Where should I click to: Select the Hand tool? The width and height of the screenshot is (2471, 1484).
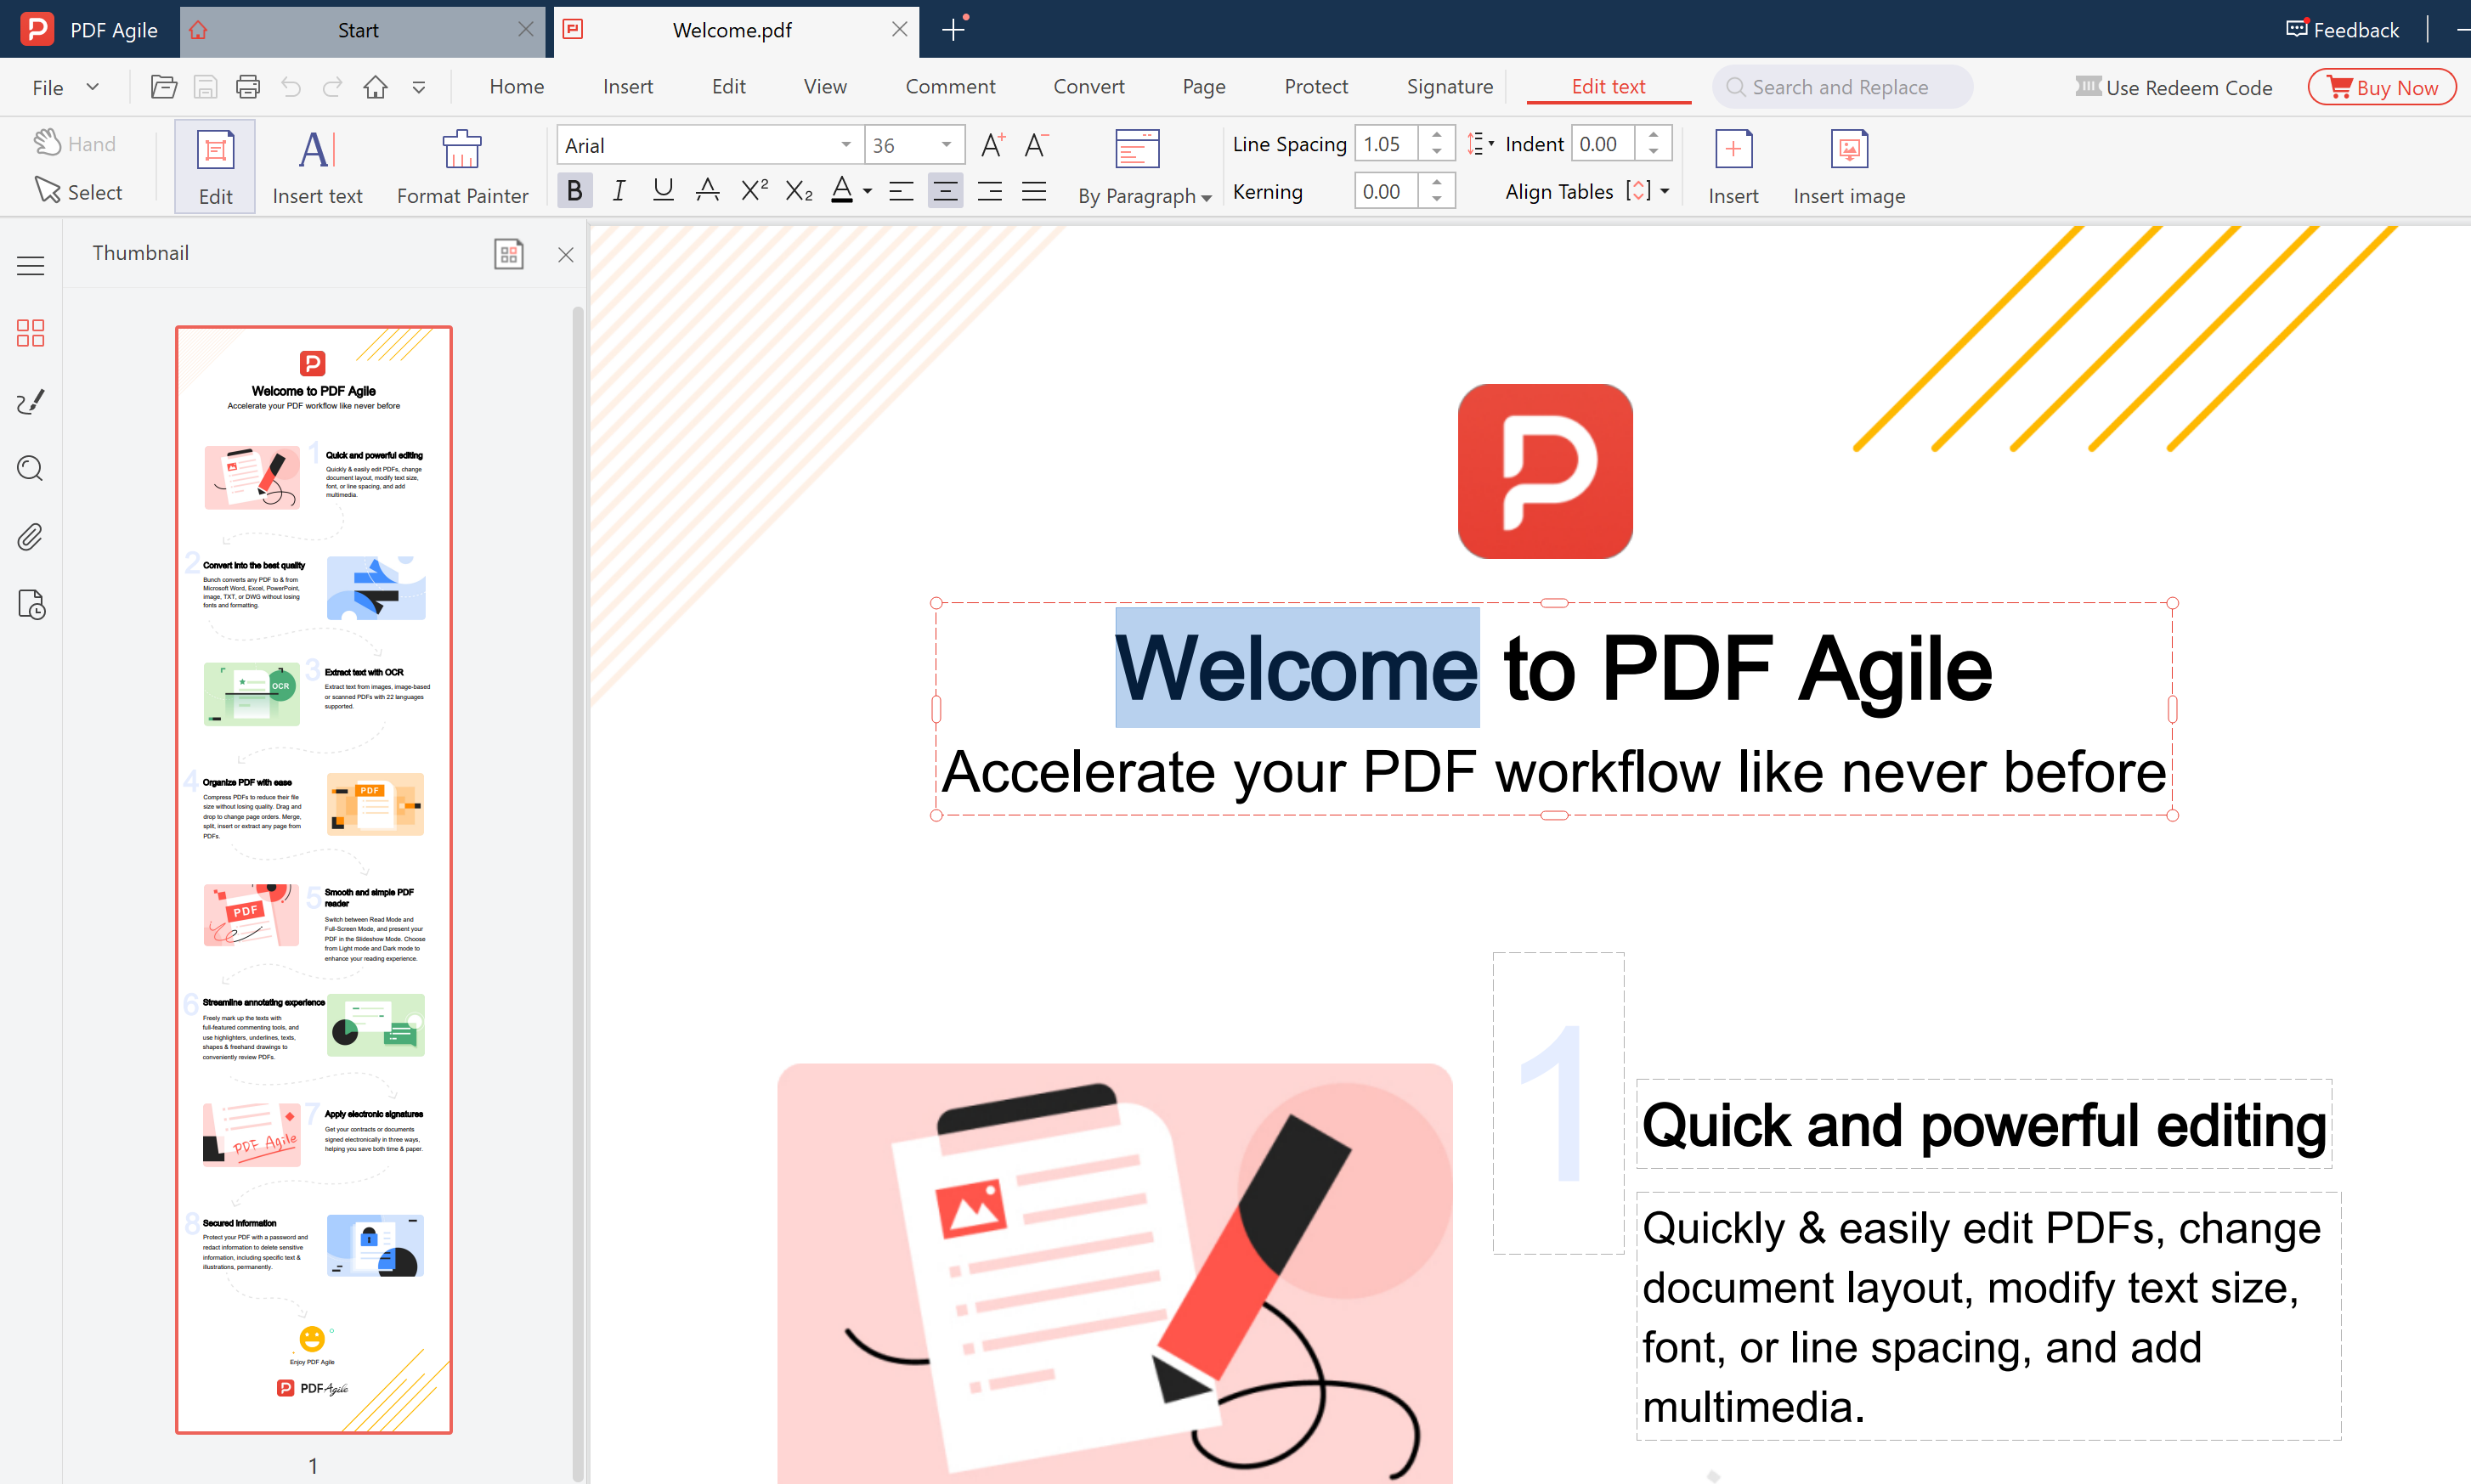[x=75, y=144]
